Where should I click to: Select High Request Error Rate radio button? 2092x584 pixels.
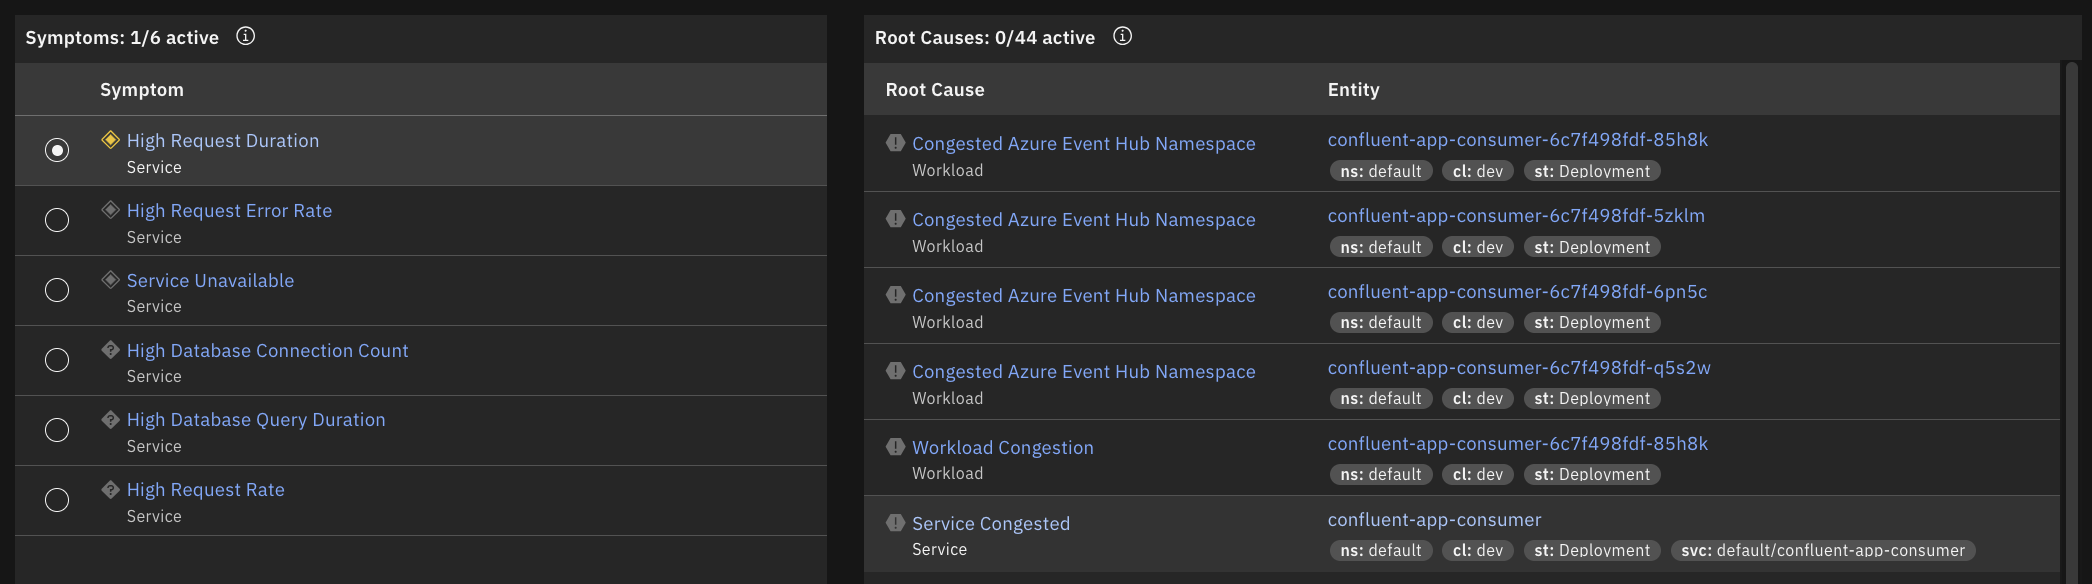pos(57,220)
